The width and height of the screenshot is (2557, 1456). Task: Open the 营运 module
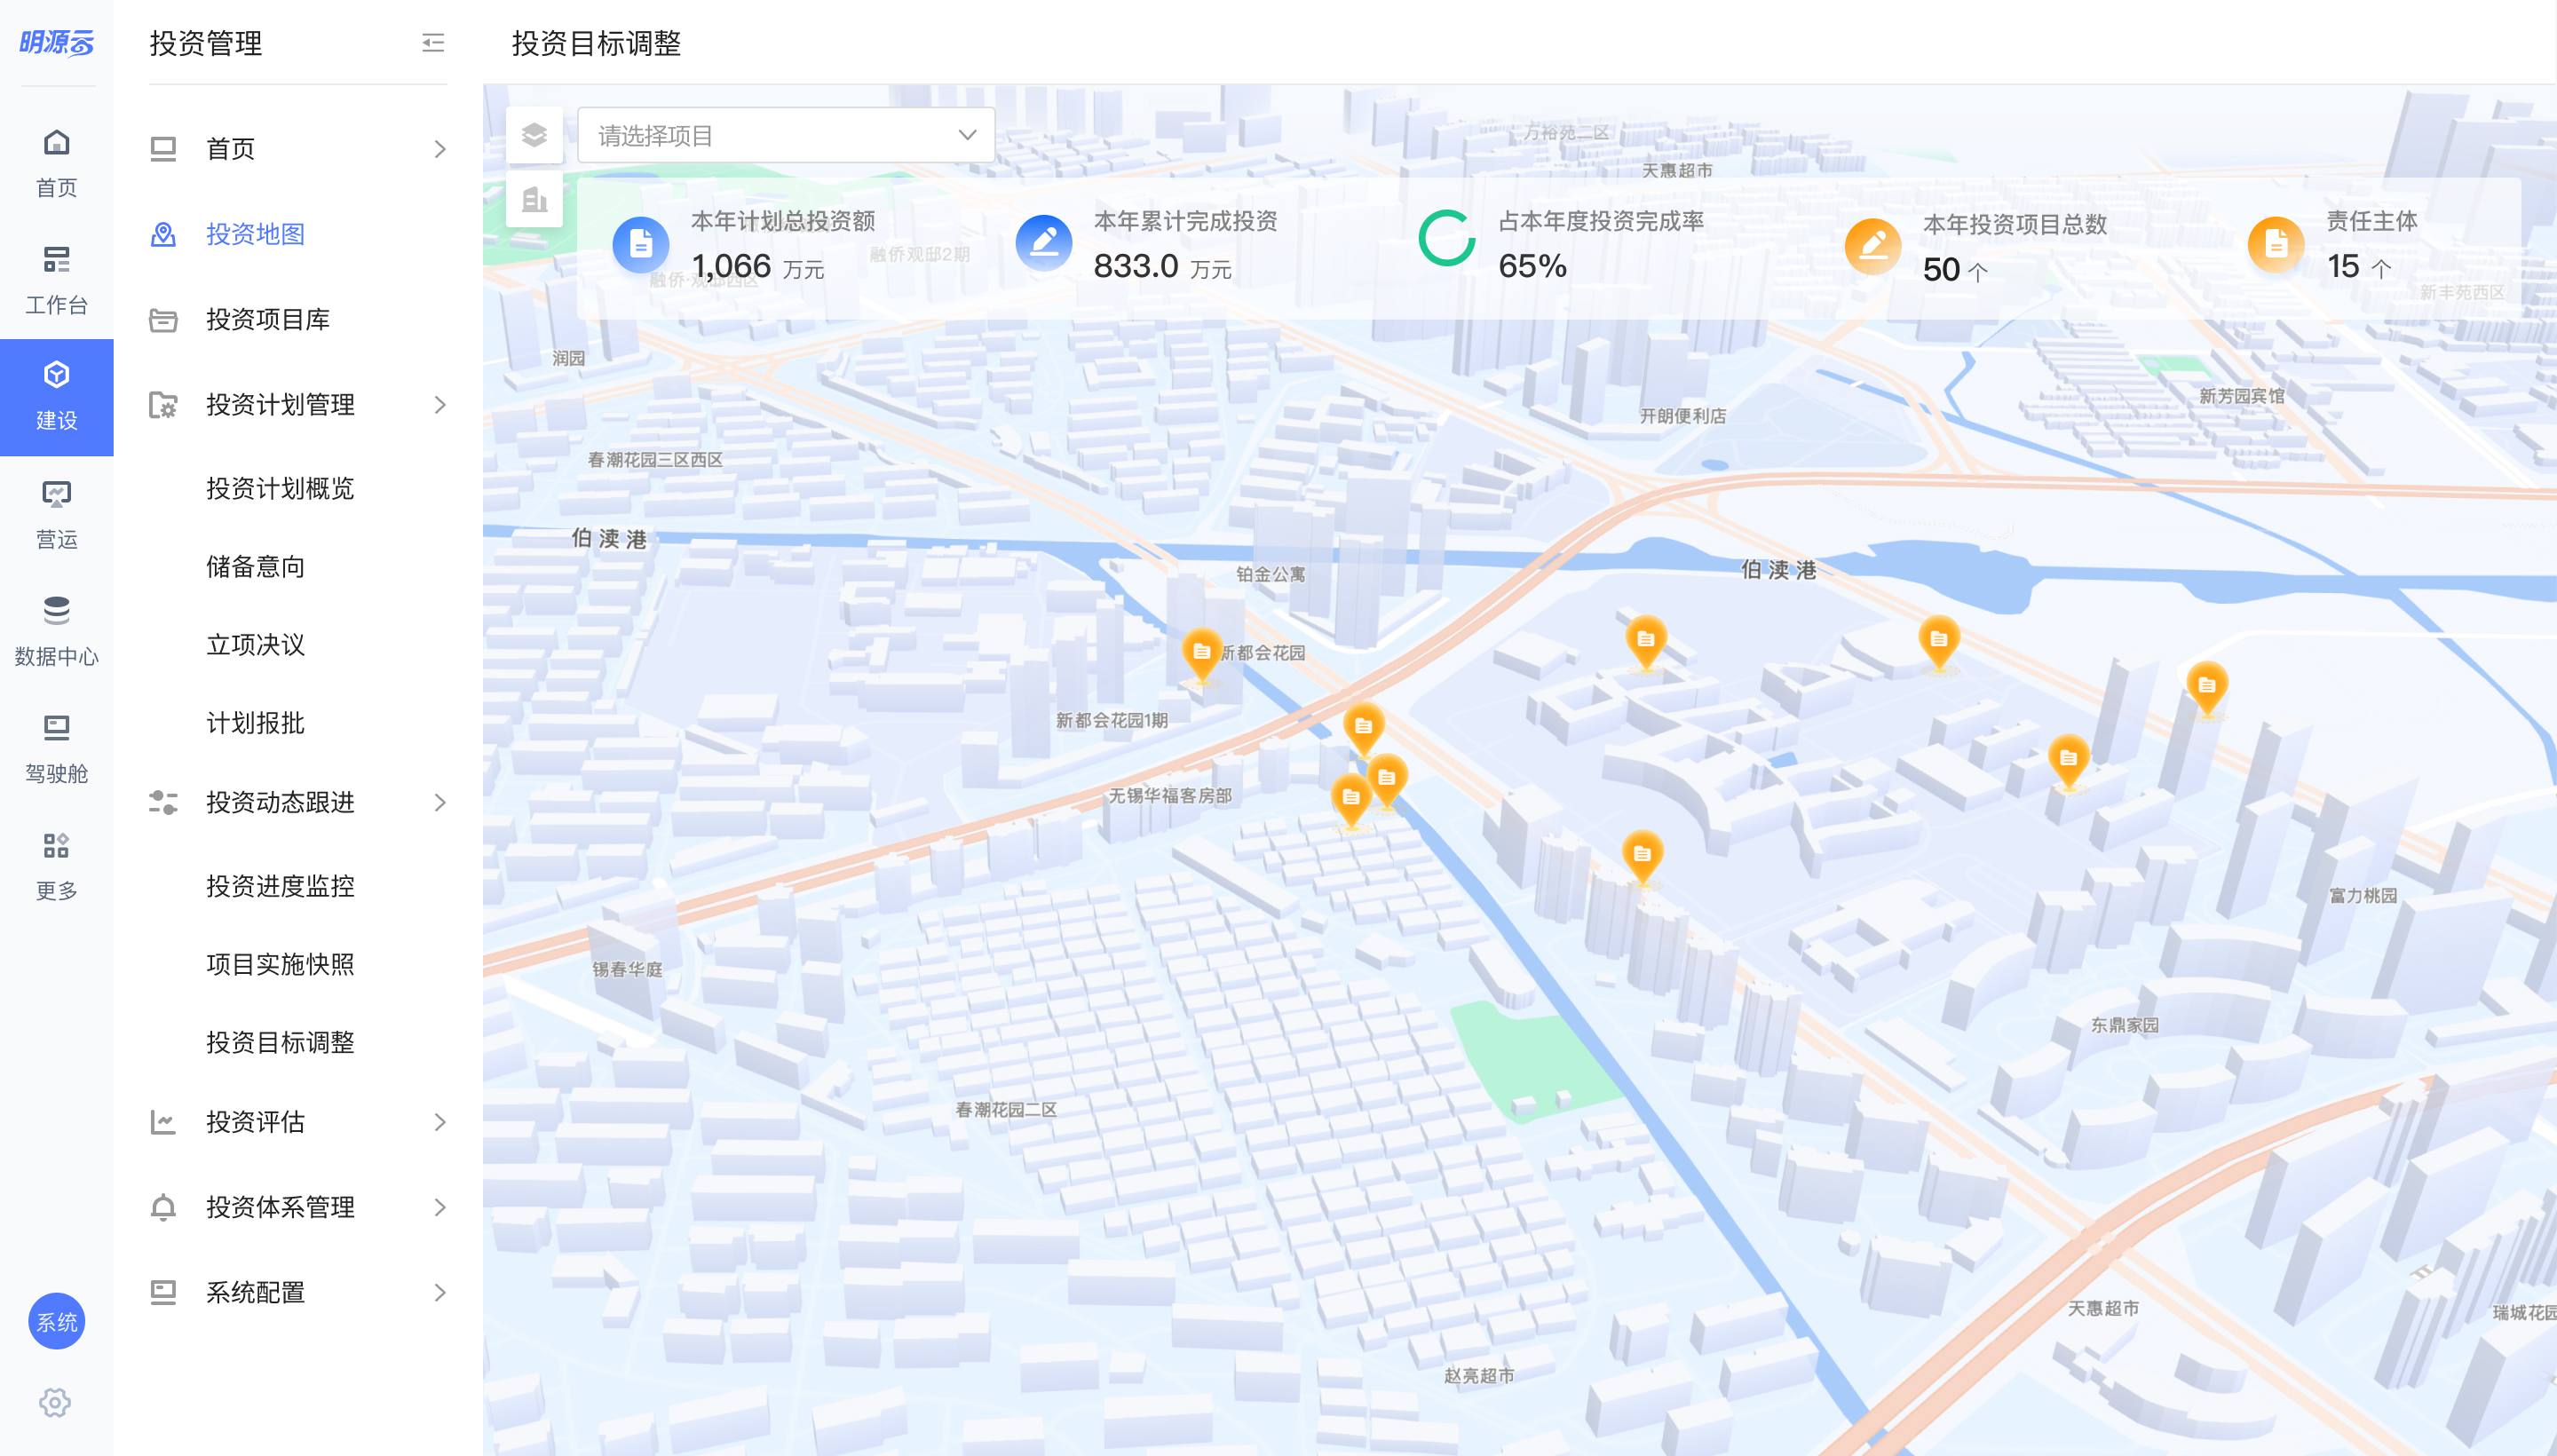coord(56,514)
